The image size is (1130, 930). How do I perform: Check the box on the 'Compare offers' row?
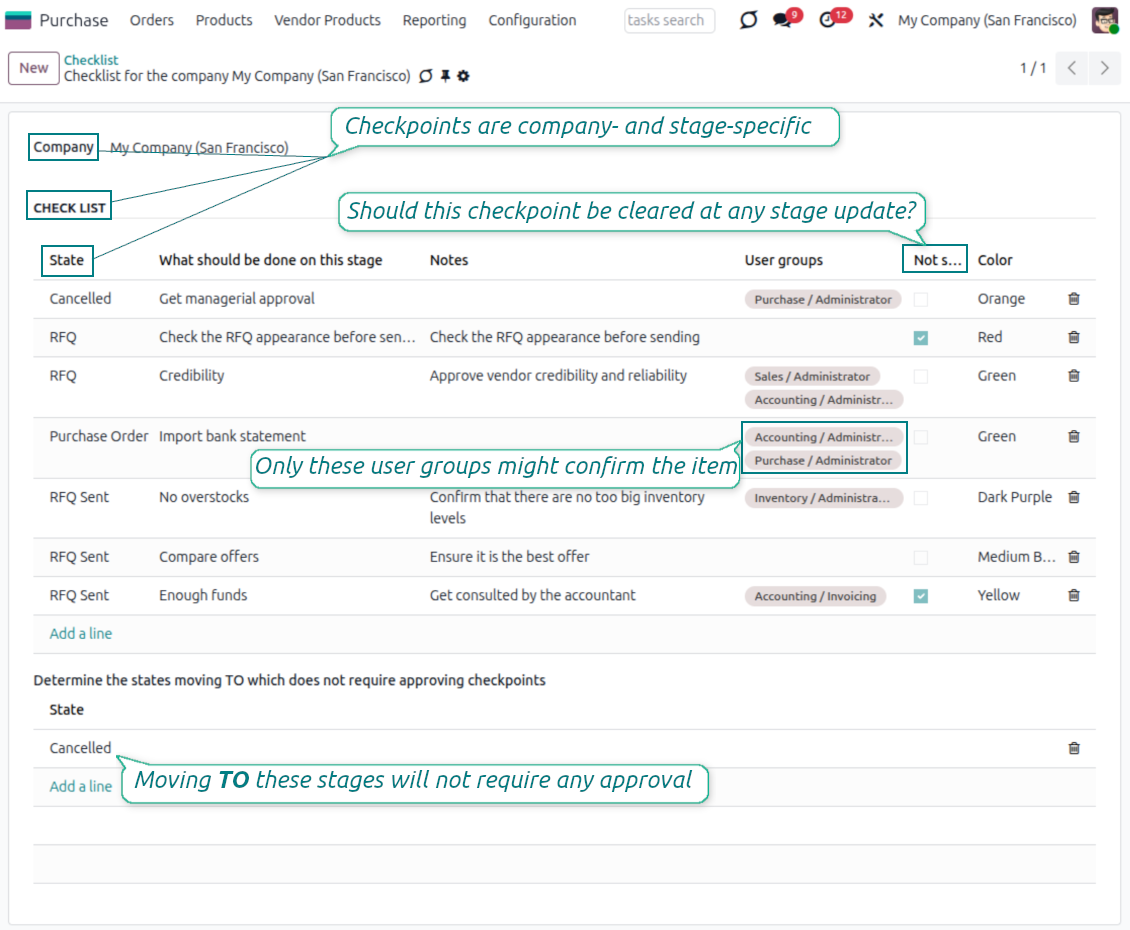coord(920,557)
